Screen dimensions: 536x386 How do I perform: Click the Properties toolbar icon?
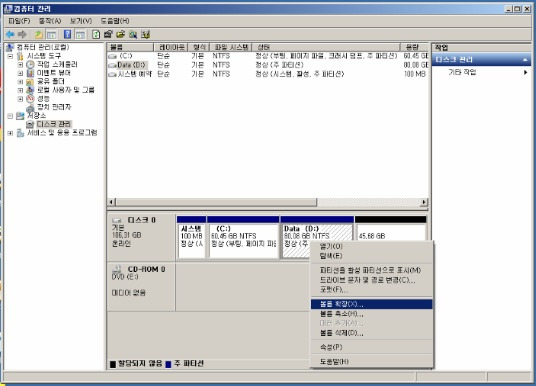point(108,34)
